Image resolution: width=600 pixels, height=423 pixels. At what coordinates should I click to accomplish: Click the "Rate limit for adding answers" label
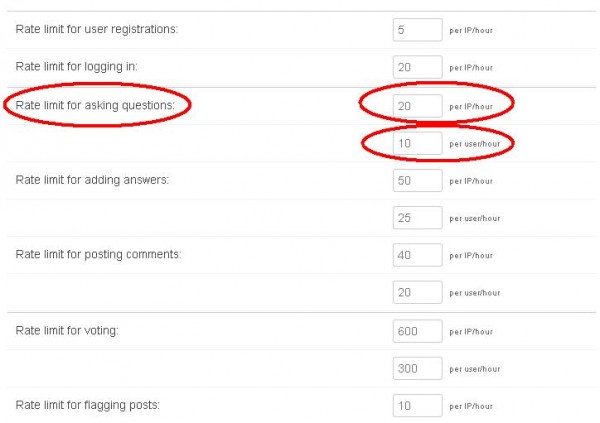(92, 179)
